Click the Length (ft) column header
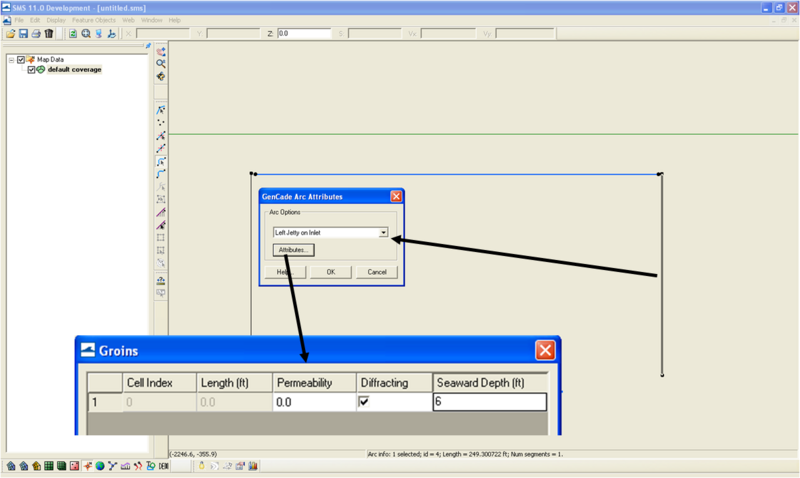The height and width of the screenshot is (478, 800). (234, 383)
